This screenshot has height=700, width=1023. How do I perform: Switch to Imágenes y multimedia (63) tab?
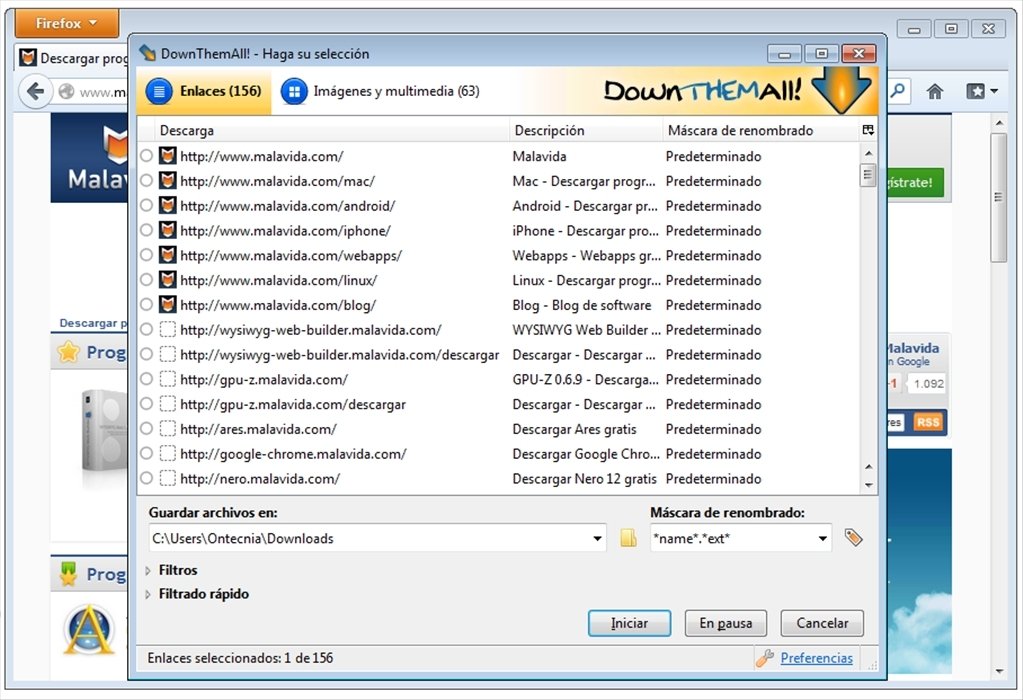pyautogui.click(x=380, y=91)
